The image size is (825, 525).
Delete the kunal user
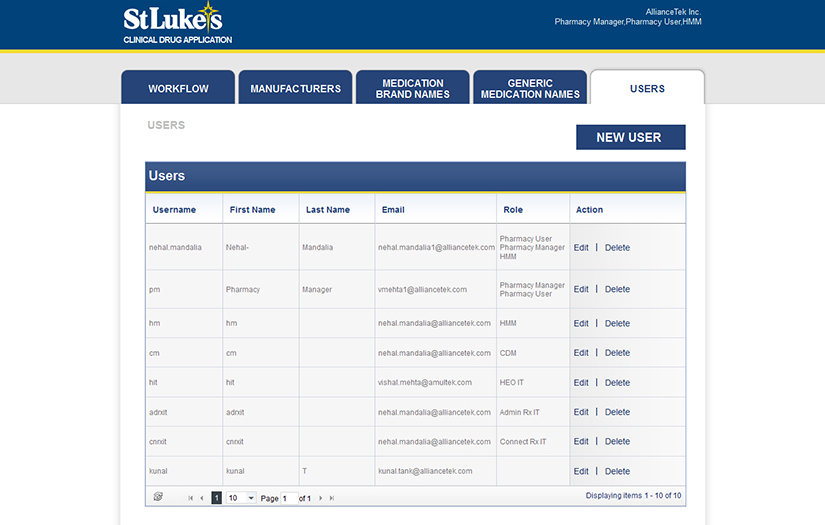point(617,472)
